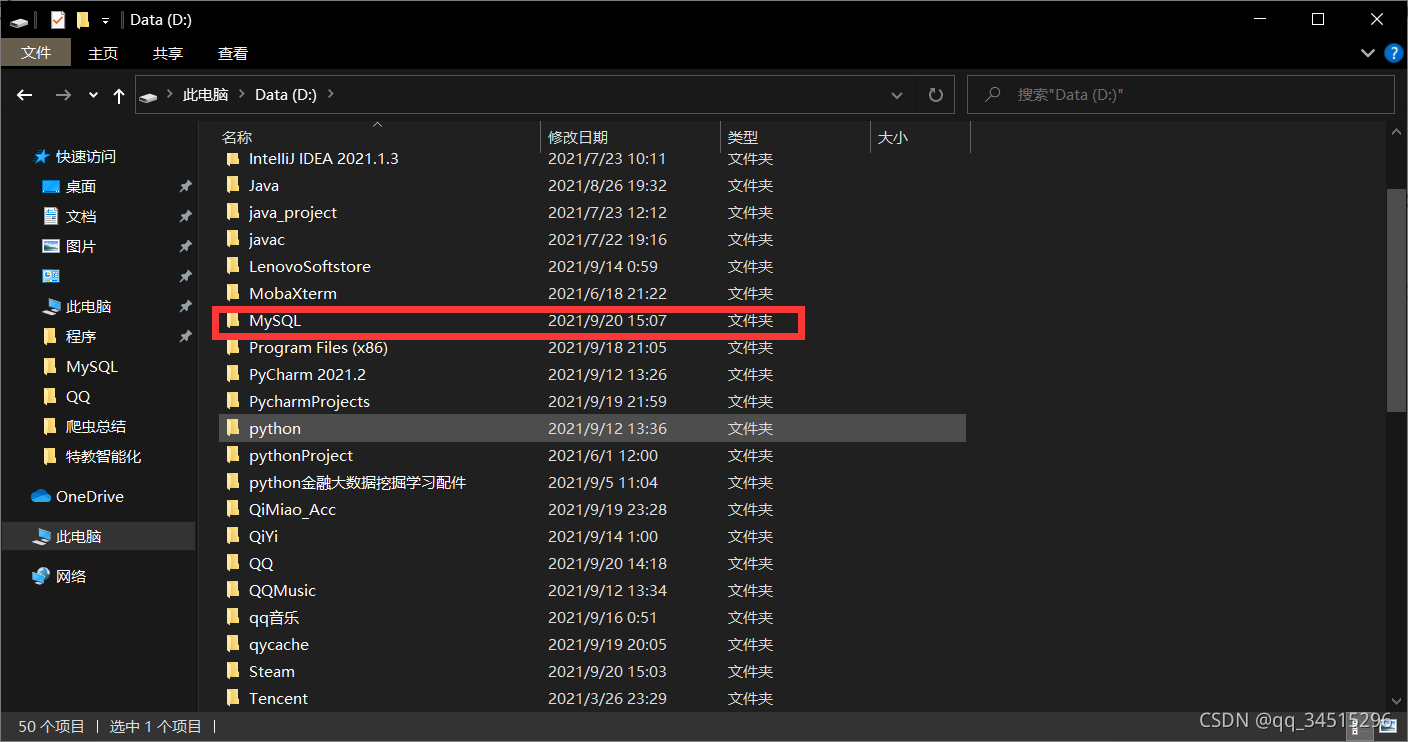Select OneDrive in navigation pane

(89, 497)
